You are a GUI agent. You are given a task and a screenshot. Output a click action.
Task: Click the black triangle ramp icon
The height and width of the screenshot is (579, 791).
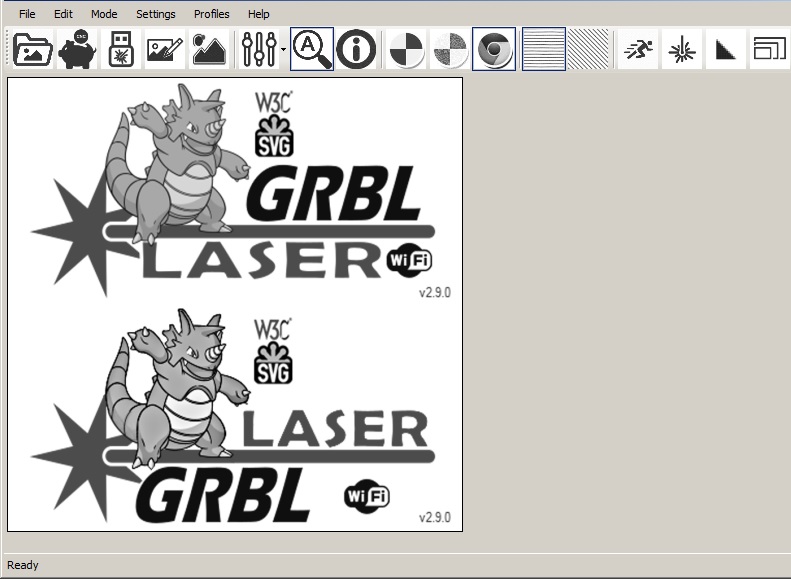726,49
